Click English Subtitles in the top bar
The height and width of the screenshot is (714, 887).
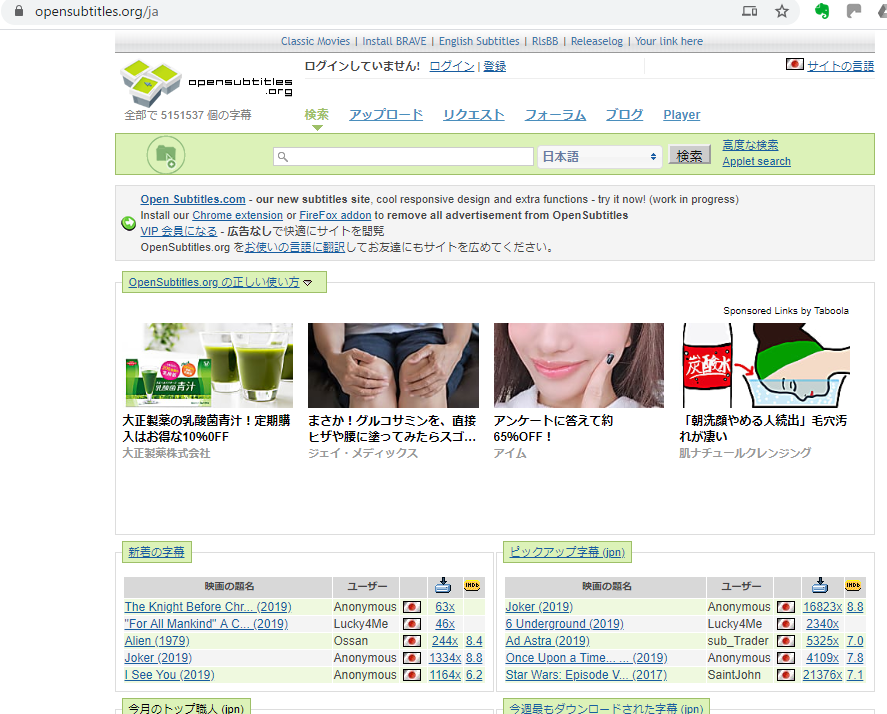pyautogui.click(x=479, y=41)
